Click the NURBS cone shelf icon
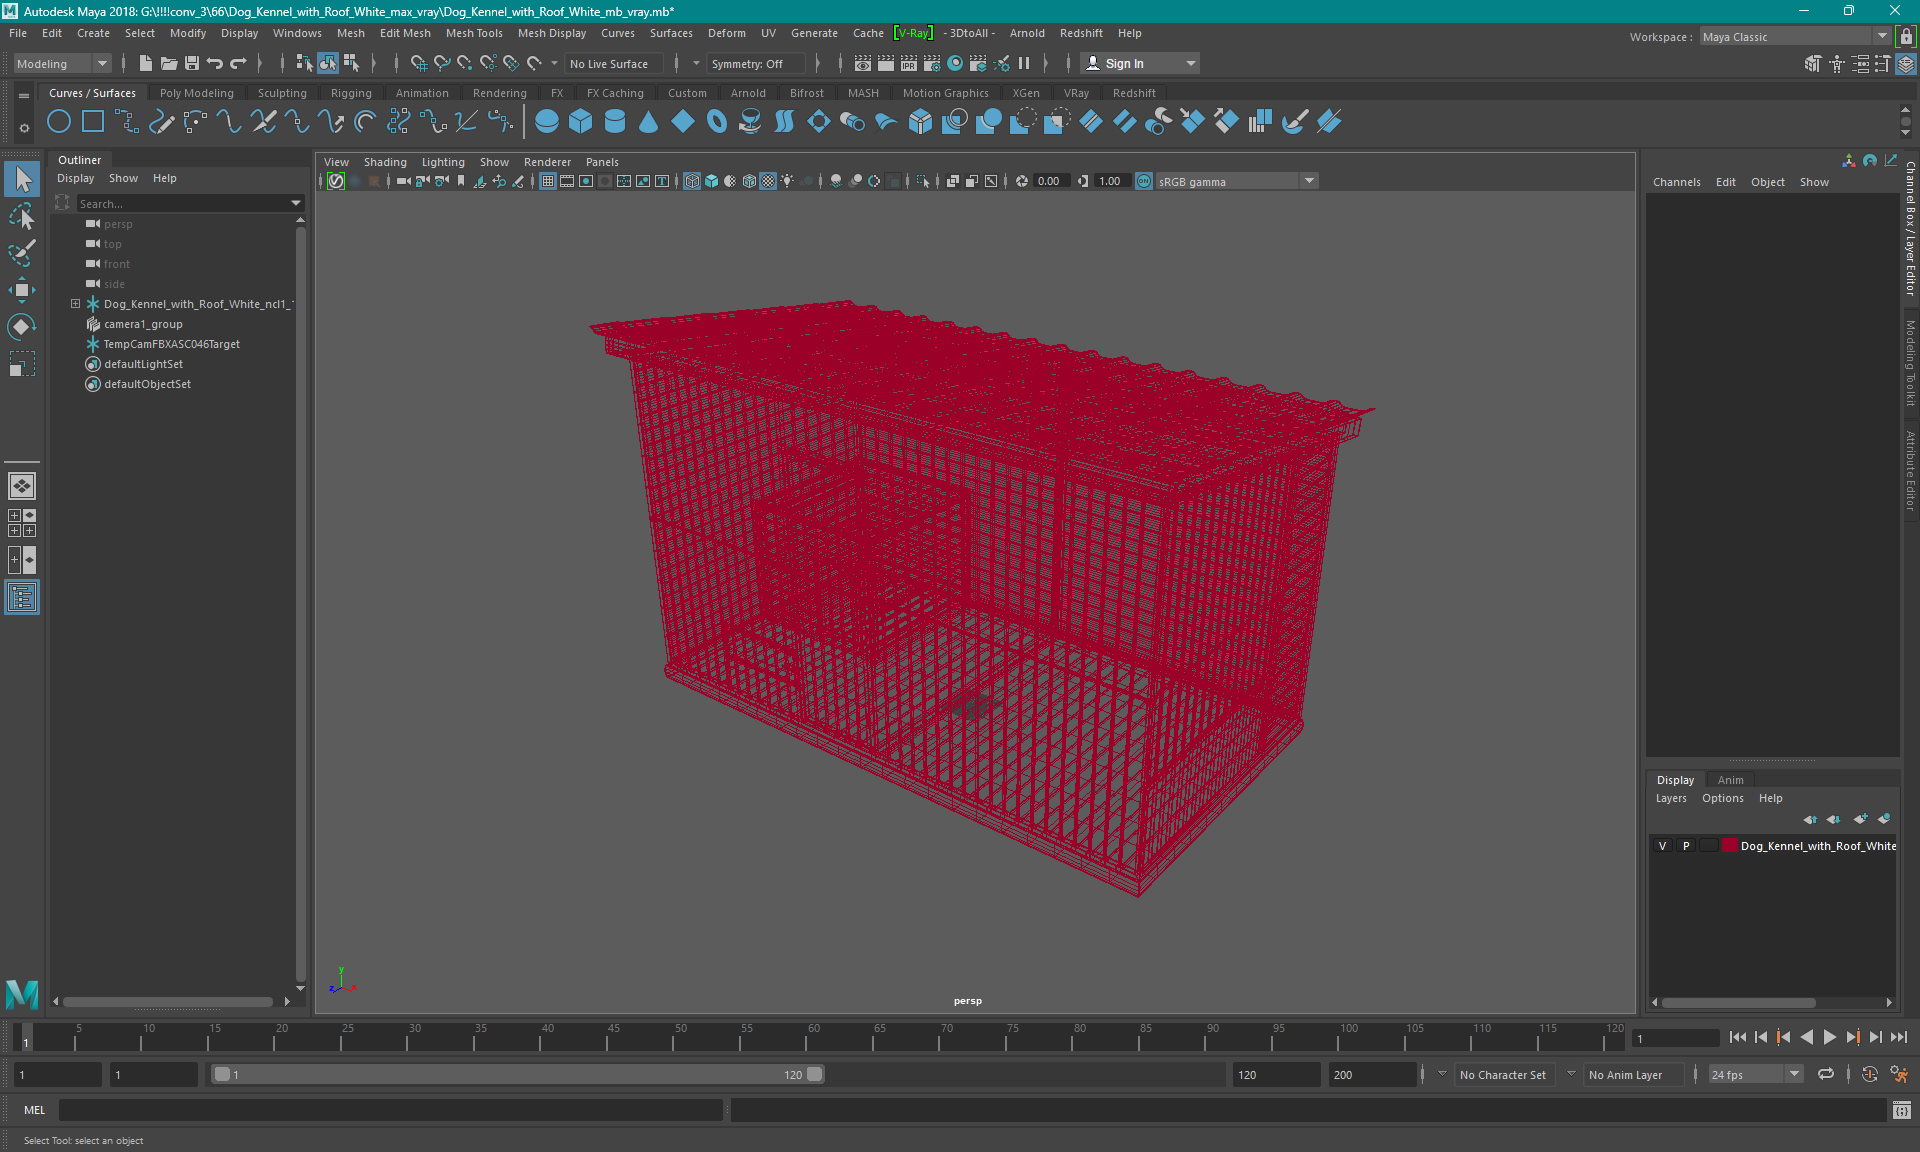 (x=649, y=122)
